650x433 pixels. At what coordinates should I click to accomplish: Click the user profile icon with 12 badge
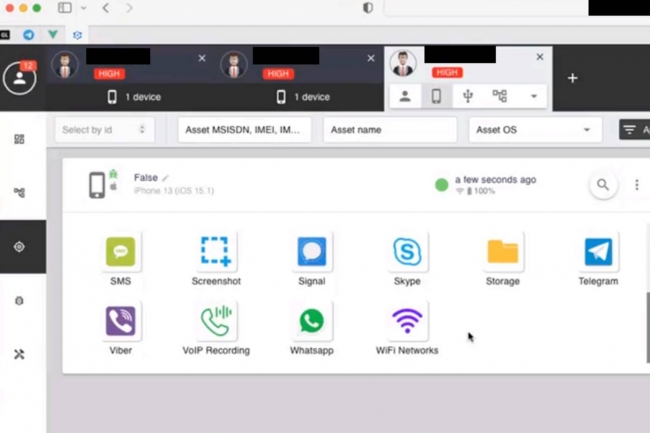(19, 77)
